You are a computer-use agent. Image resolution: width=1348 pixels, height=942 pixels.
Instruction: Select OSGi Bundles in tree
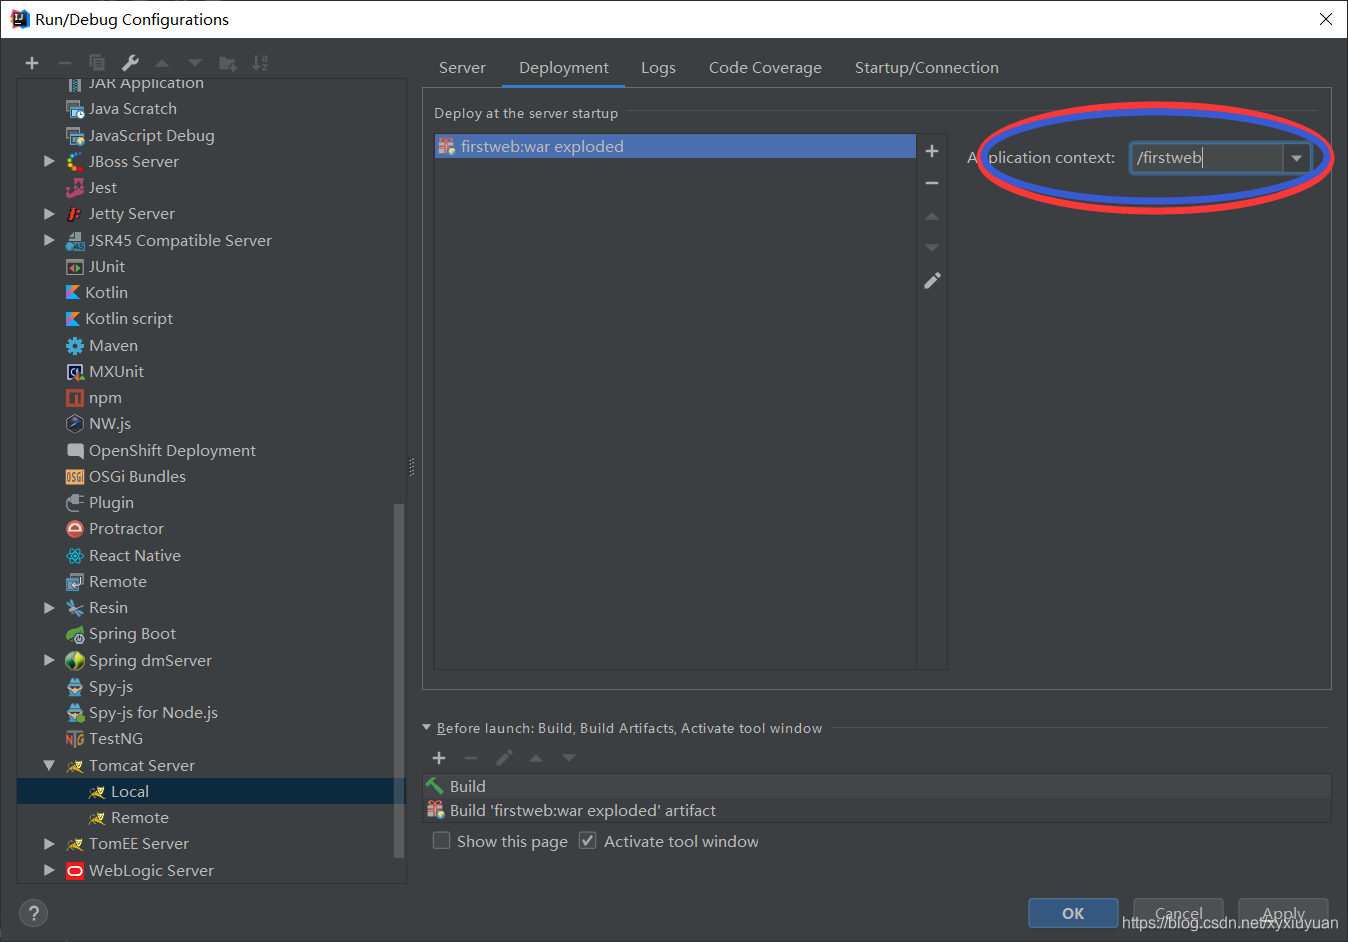point(137,477)
